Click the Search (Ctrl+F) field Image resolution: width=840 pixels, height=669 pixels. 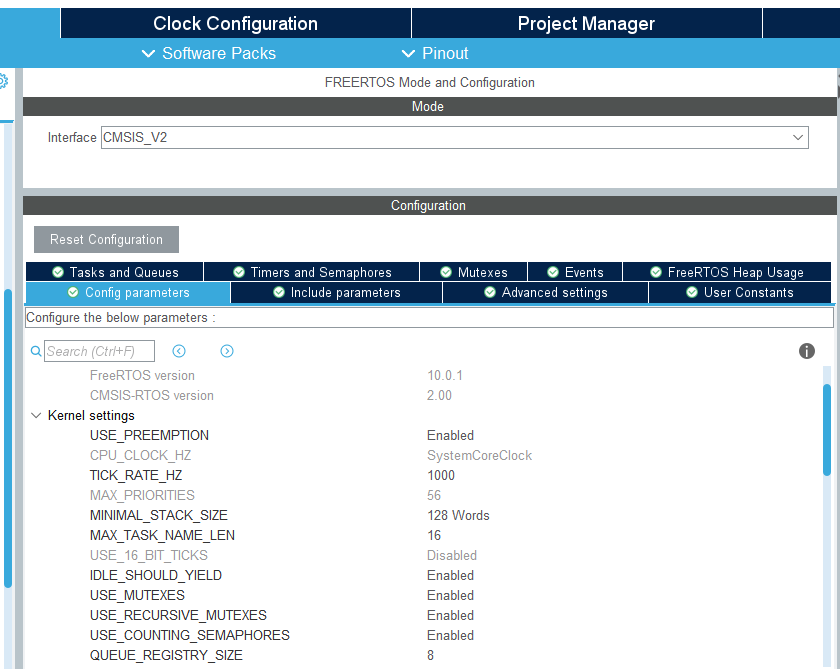(x=100, y=351)
